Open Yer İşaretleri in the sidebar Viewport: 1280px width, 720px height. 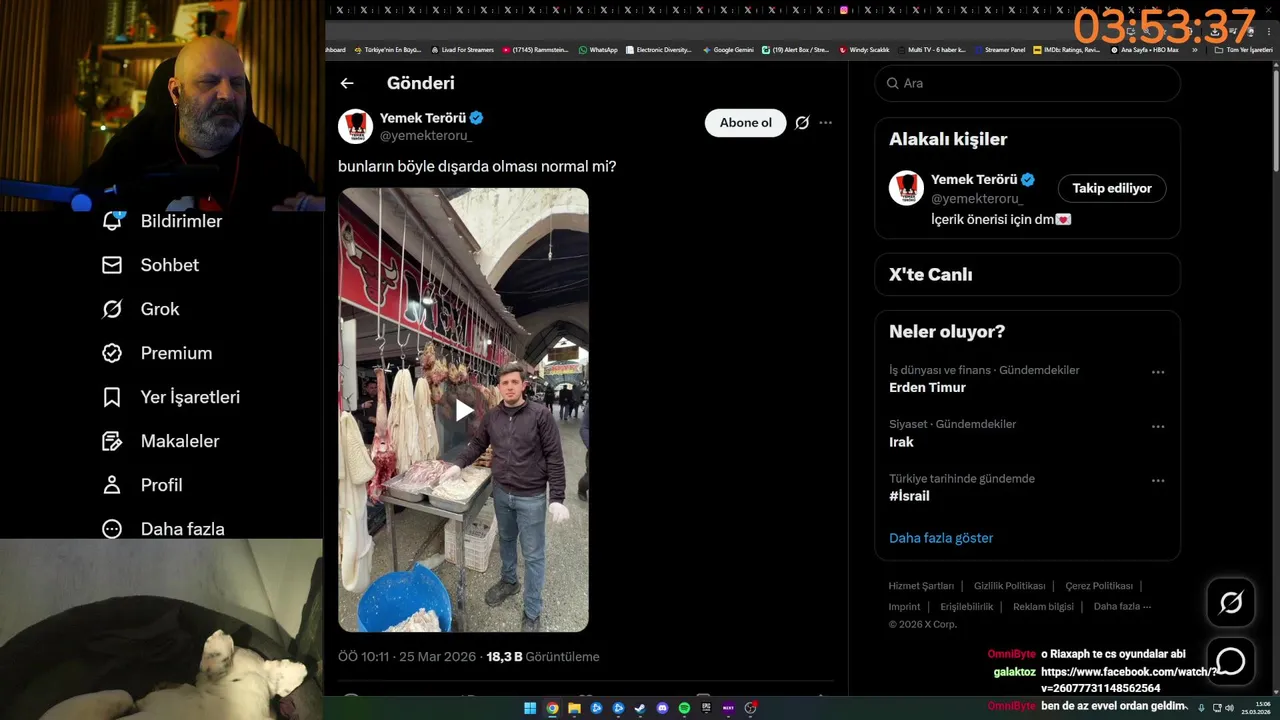[171, 397]
